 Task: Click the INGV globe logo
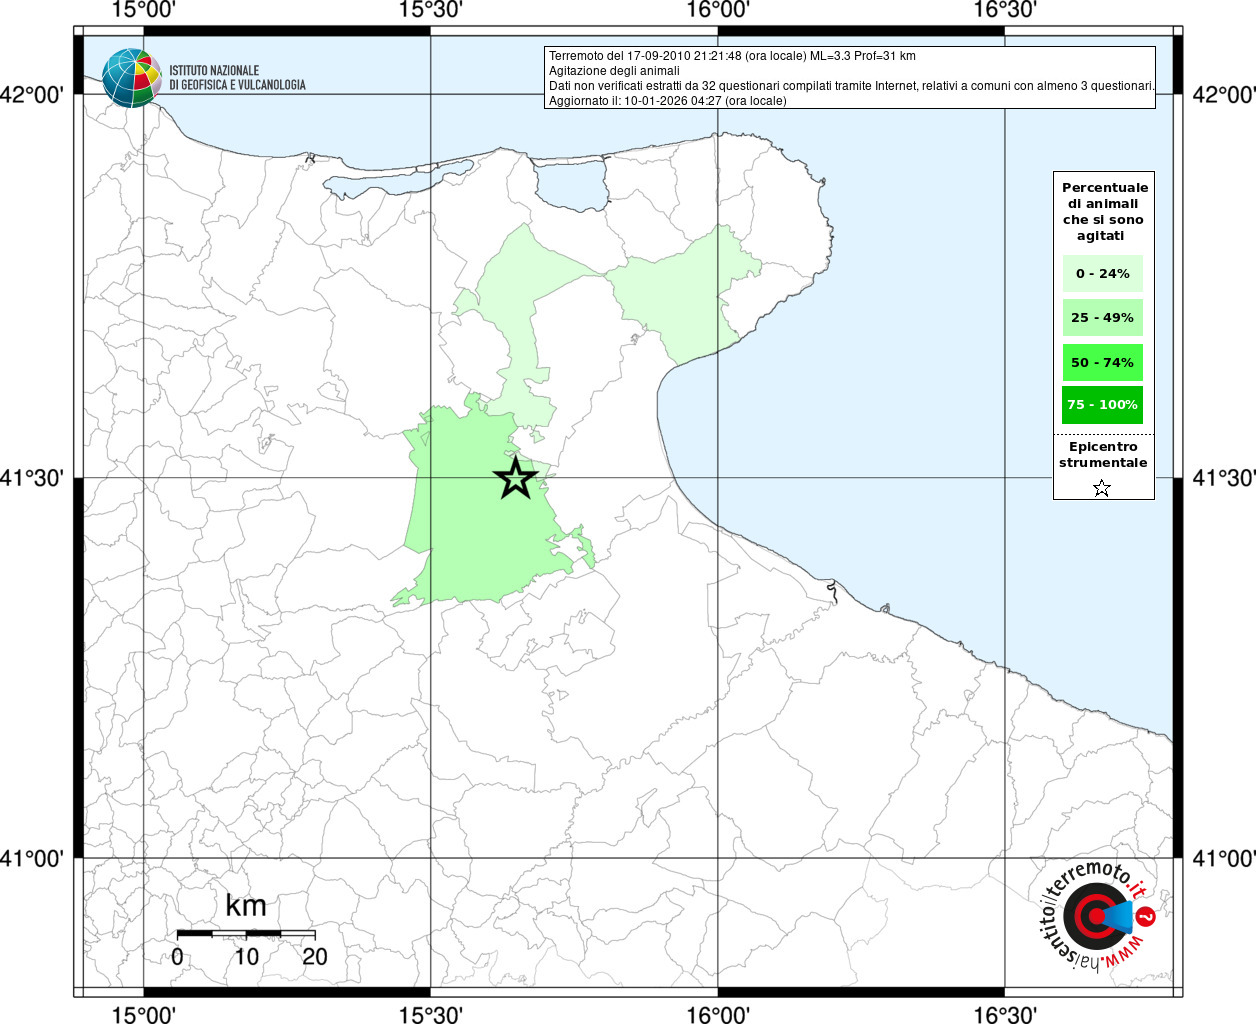click(x=131, y=78)
